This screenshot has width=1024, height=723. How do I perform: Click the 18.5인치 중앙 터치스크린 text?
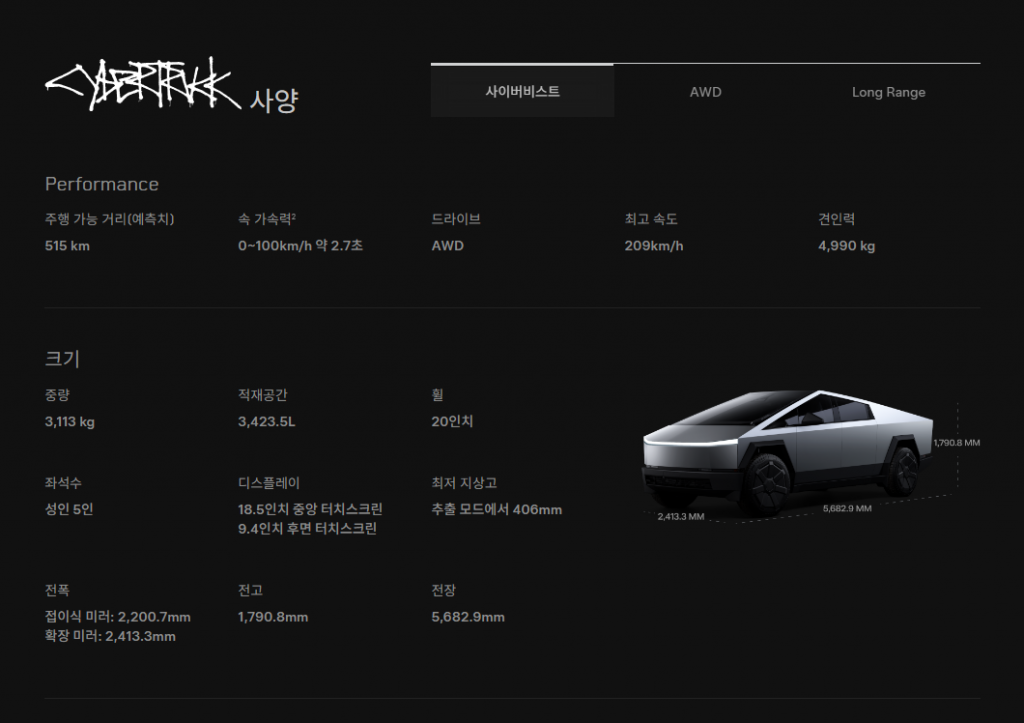[310, 509]
